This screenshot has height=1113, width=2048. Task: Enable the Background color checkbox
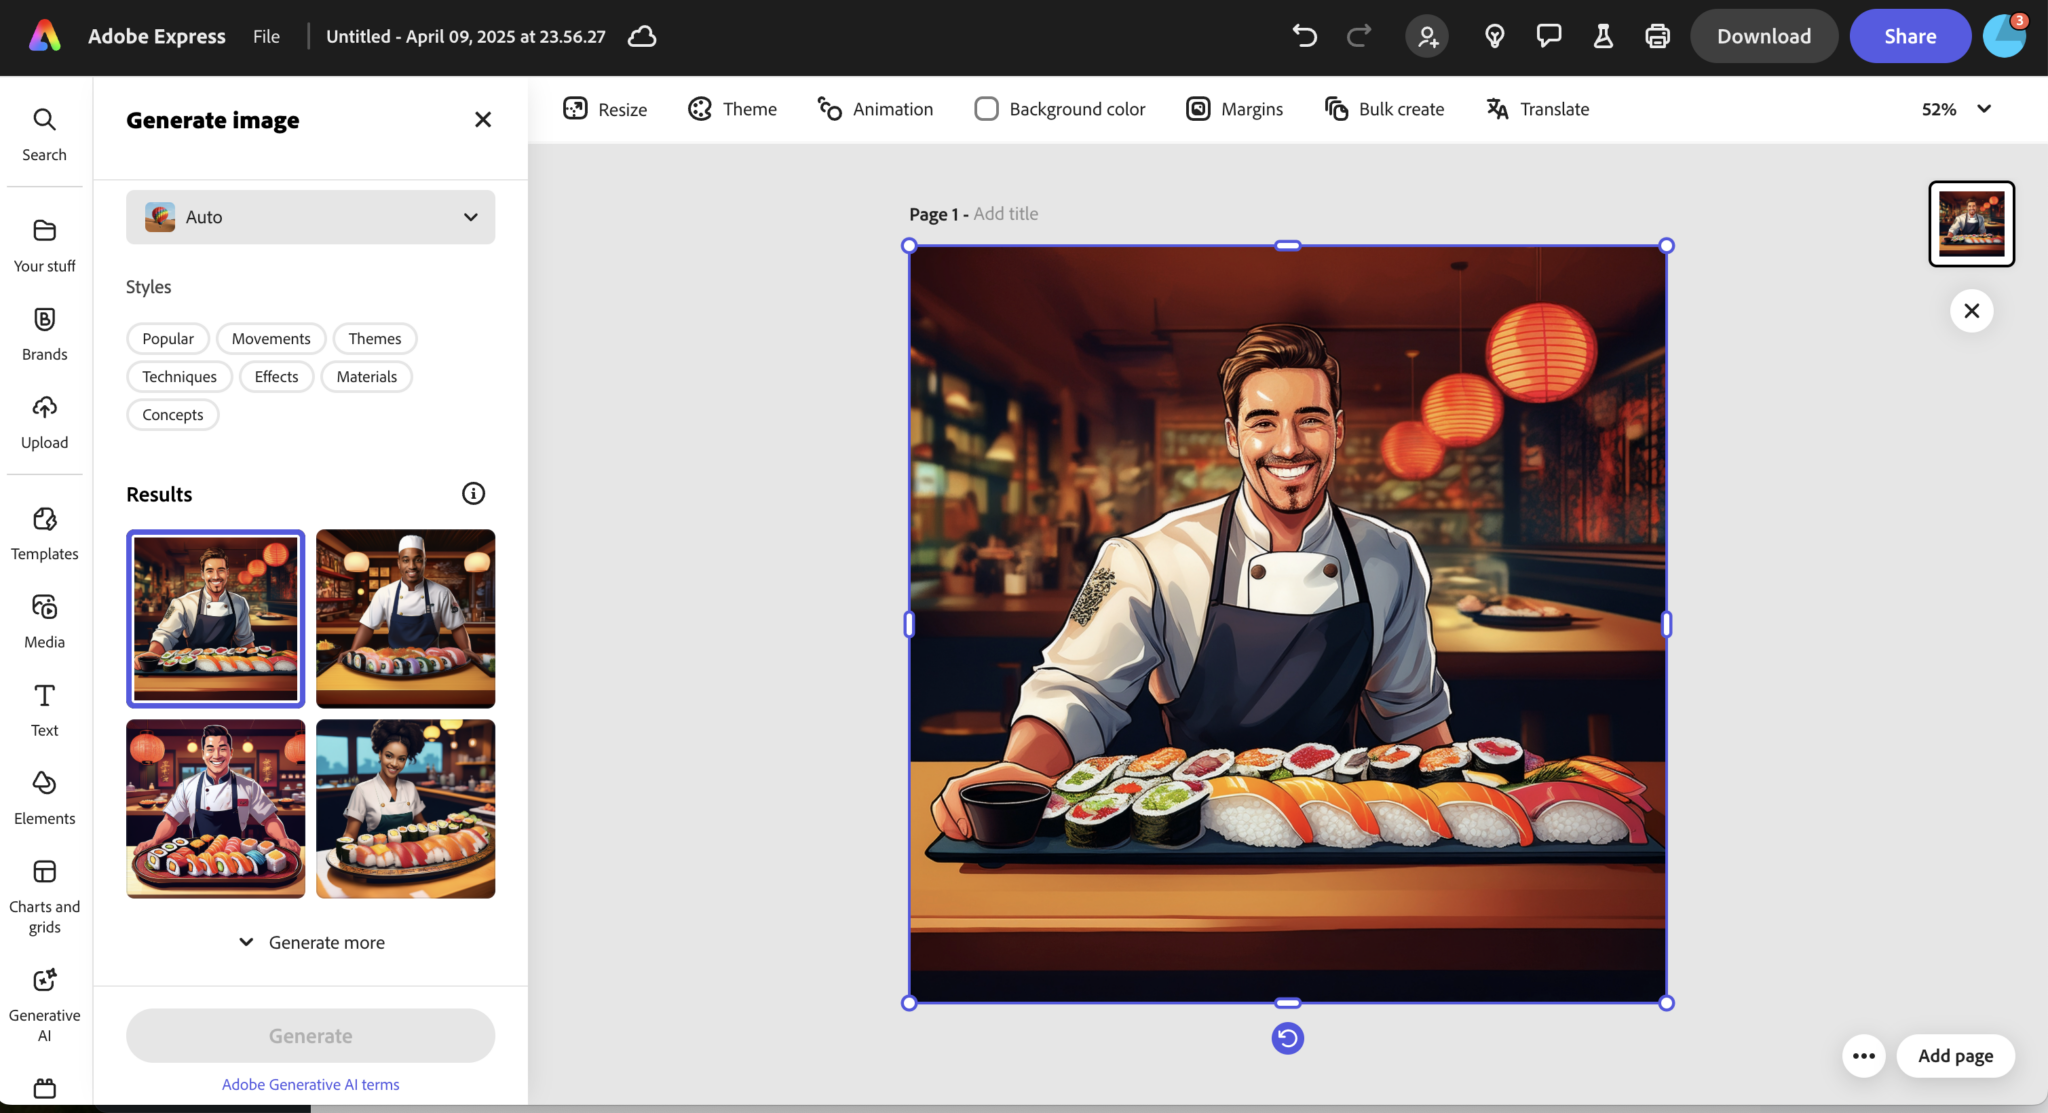[x=986, y=108]
